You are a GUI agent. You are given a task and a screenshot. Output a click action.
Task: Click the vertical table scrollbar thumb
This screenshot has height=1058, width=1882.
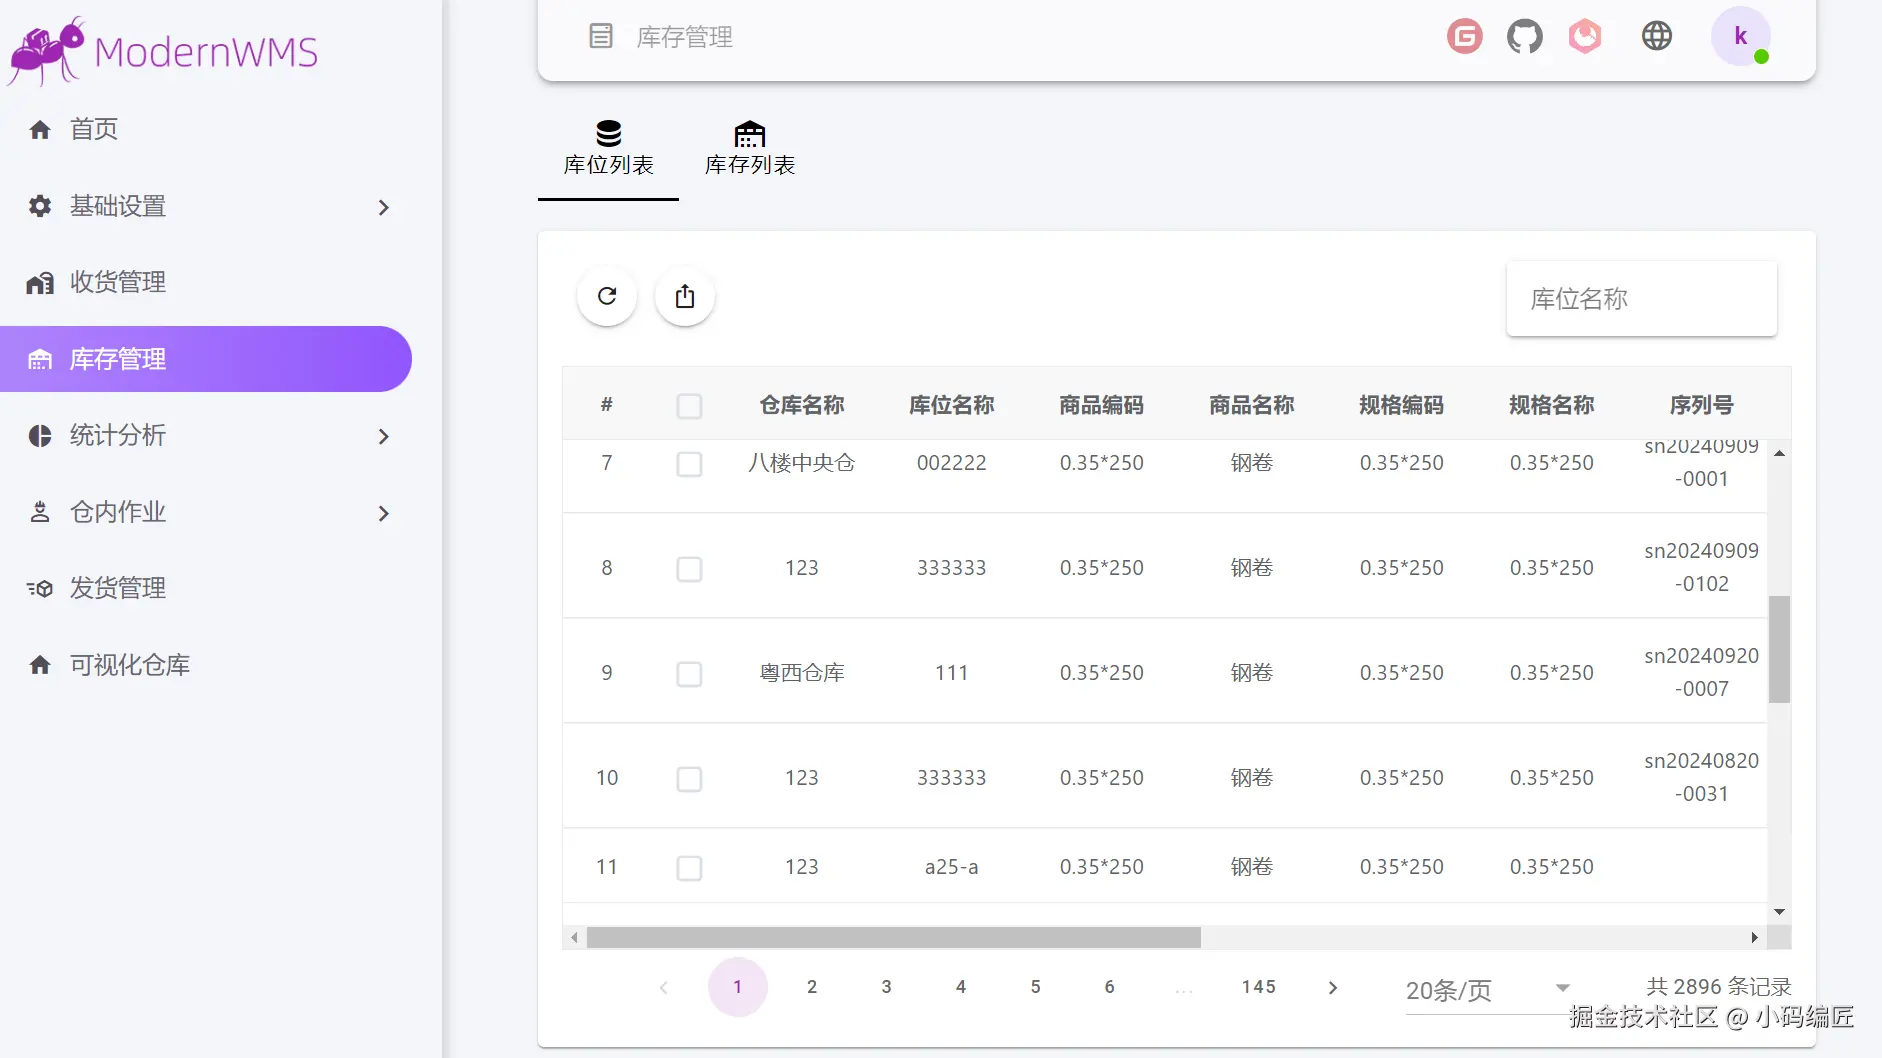click(1779, 650)
